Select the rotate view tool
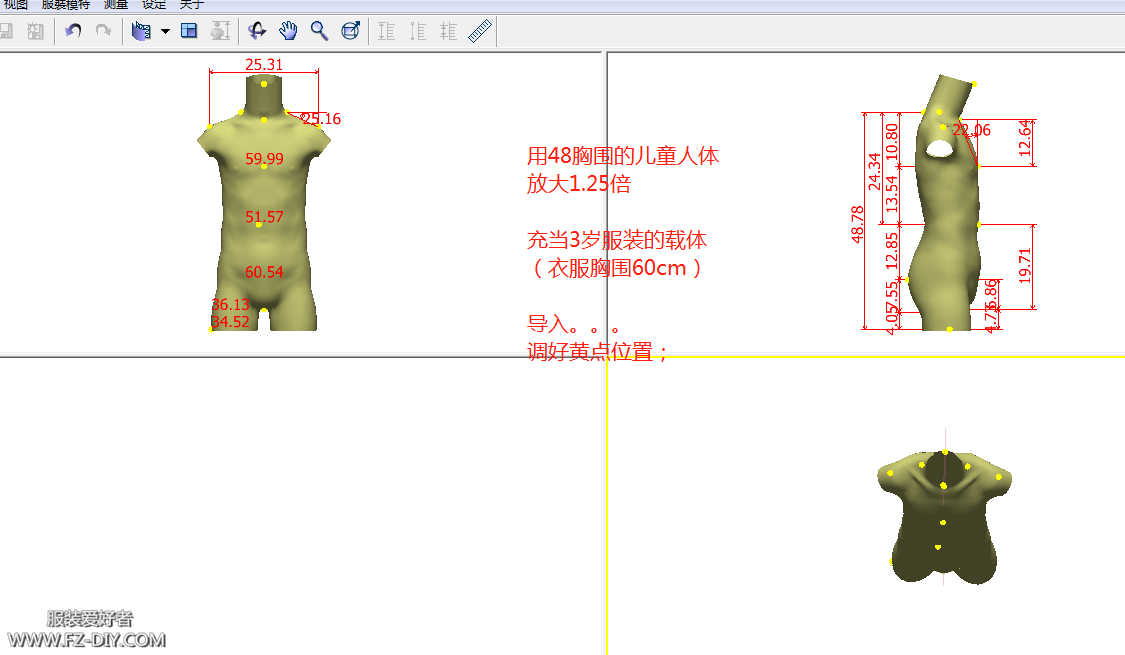This screenshot has width=1125, height=655. point(257,31)
